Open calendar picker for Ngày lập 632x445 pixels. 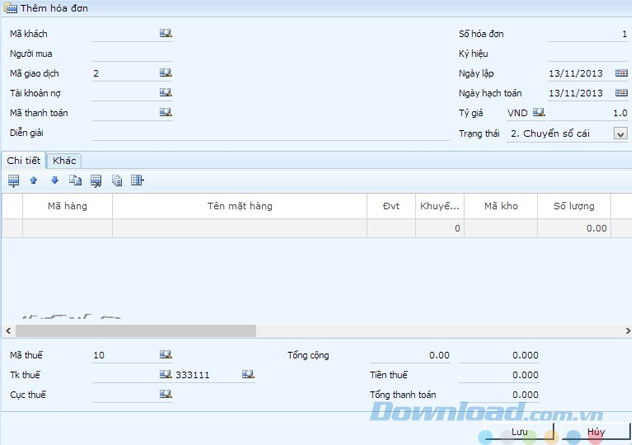620,74
